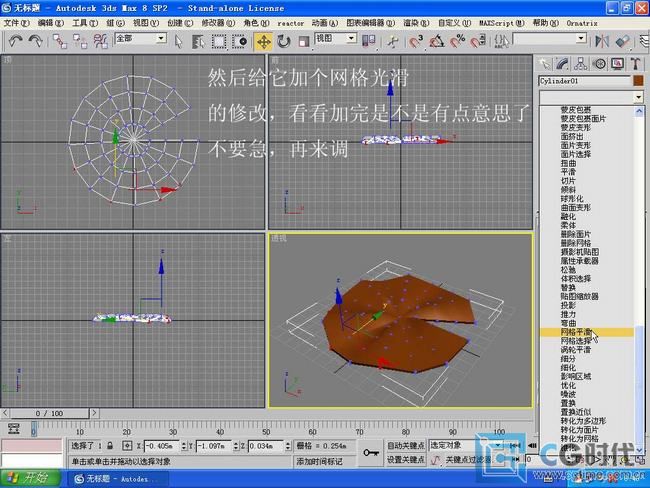The height and width of the screenshot is (488, 650).
Task: Collapse the modifier list dropdown arrow
Action: pyautogui.click(x=638, y=97)
